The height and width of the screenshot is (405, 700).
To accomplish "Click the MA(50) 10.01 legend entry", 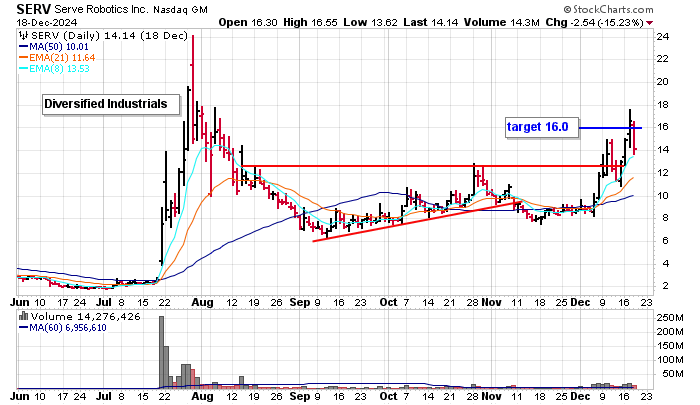I will pos(54,47).
